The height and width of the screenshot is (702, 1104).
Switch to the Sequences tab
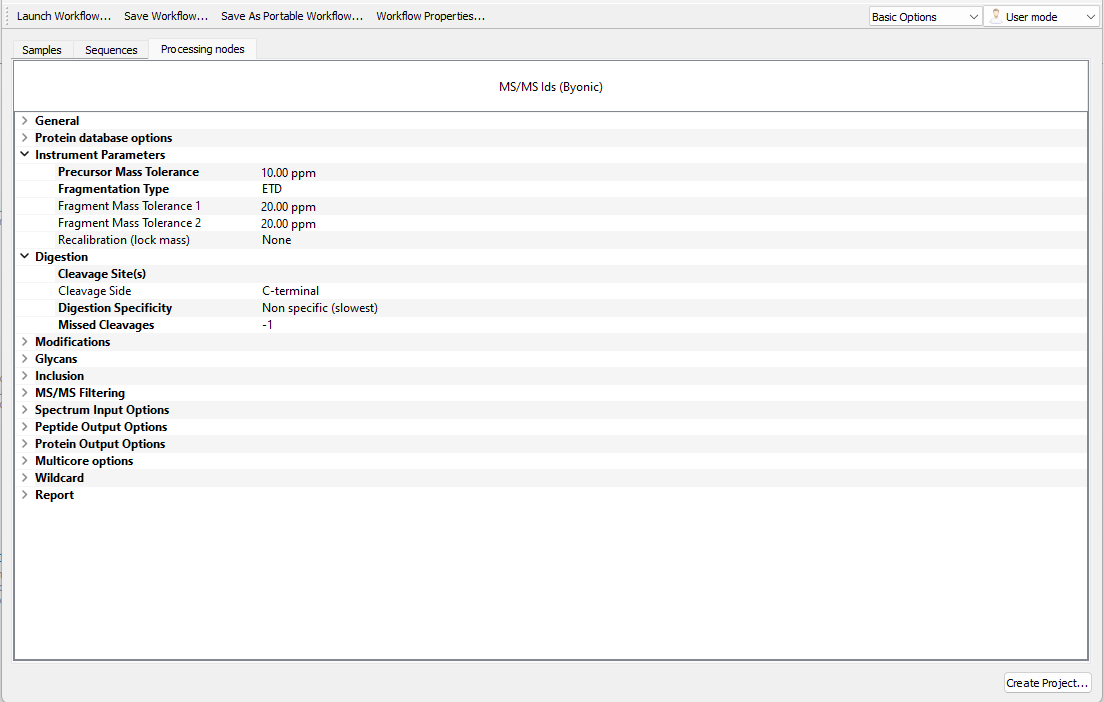111,49
